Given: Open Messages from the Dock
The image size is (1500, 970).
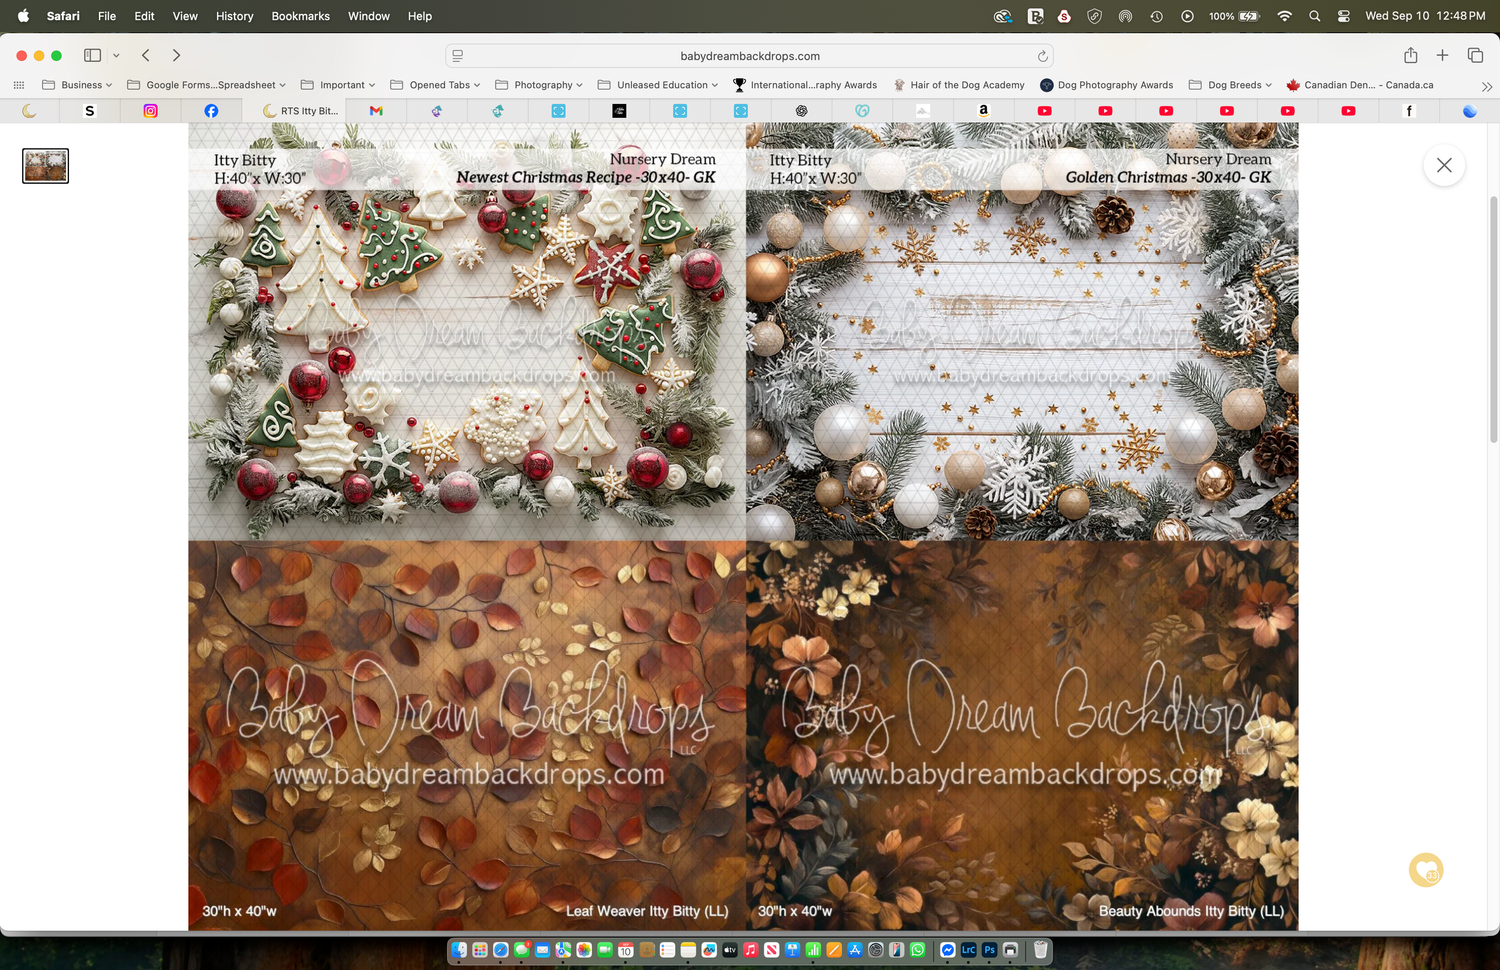Looking at the screenshot, I should pos(522,950).
